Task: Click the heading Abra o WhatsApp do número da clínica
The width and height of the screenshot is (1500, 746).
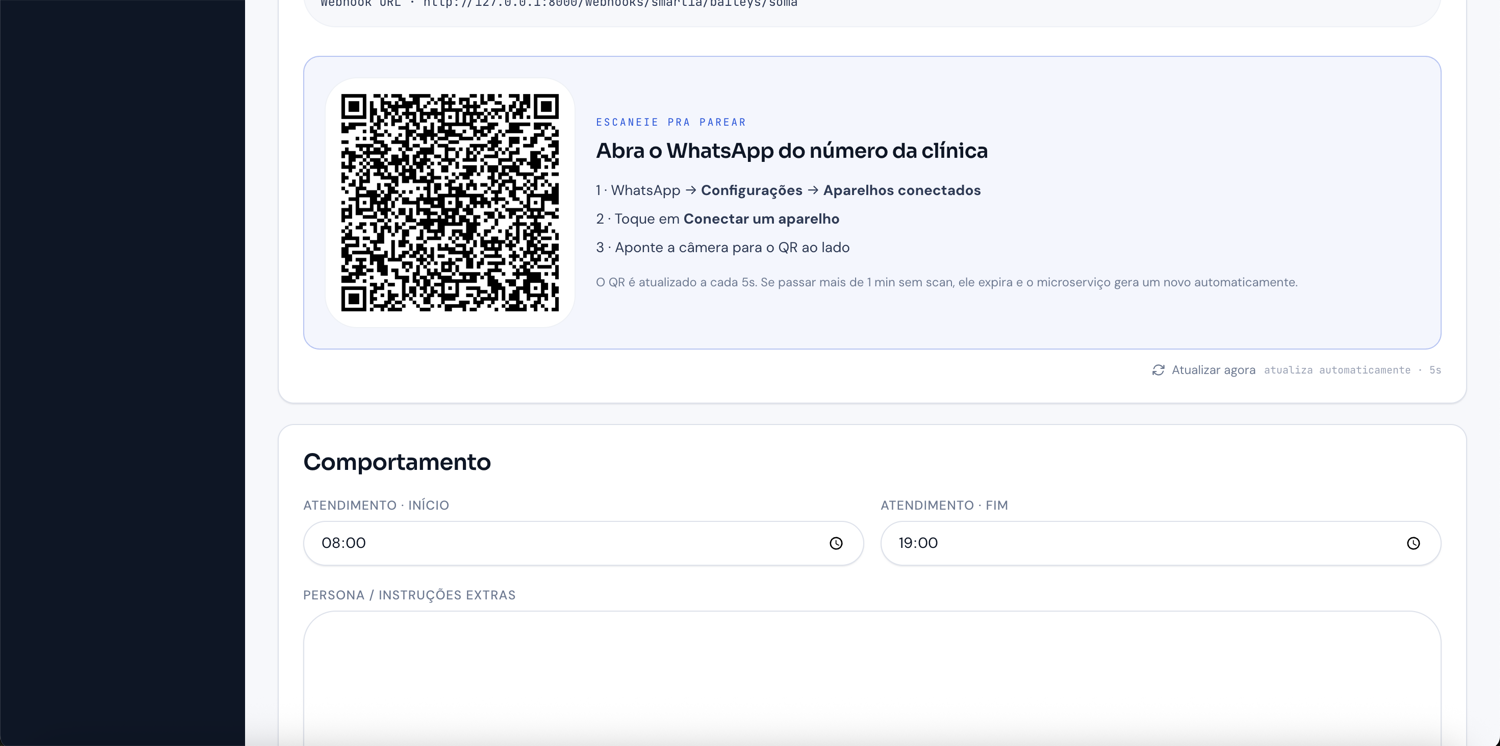Action: 792,150
